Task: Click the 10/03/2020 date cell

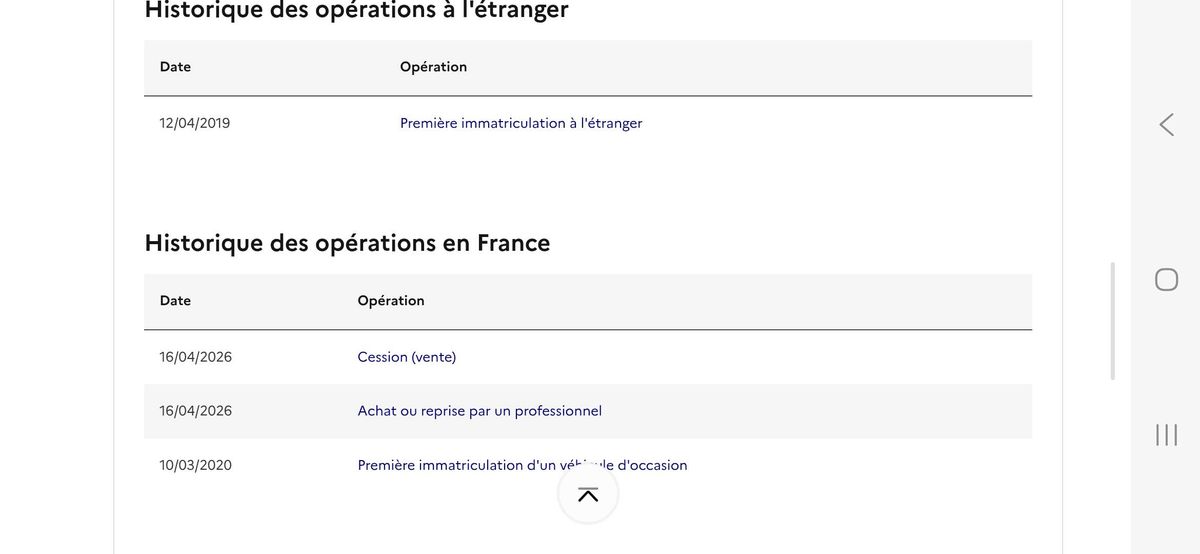Action: coord(196,465)
